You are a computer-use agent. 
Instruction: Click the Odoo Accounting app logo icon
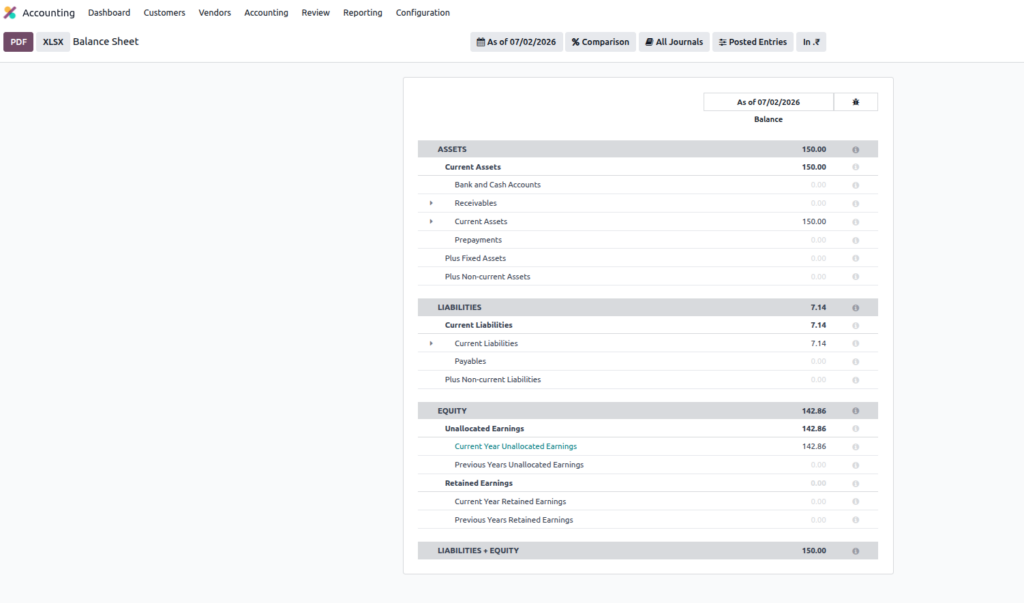[x=10, y=12]
